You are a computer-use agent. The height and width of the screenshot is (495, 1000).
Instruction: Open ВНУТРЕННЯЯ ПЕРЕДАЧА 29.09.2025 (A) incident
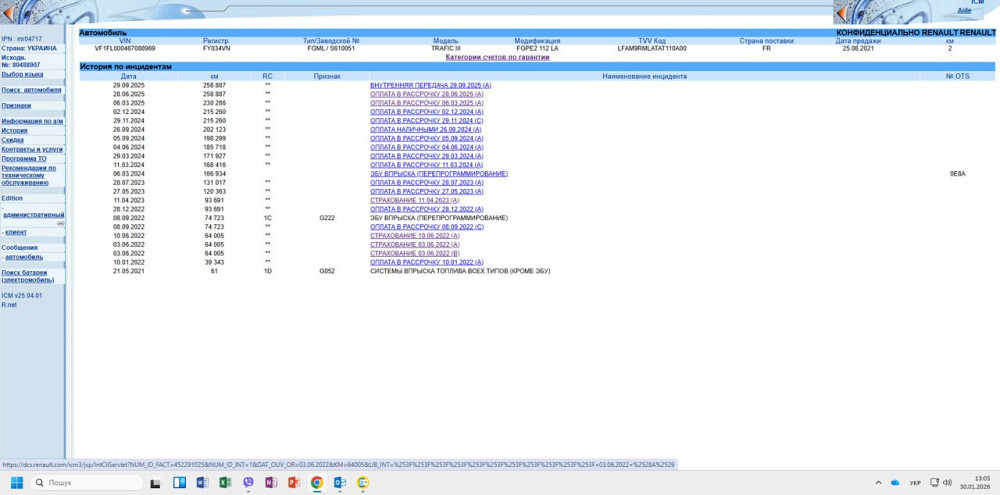[430, 85]
